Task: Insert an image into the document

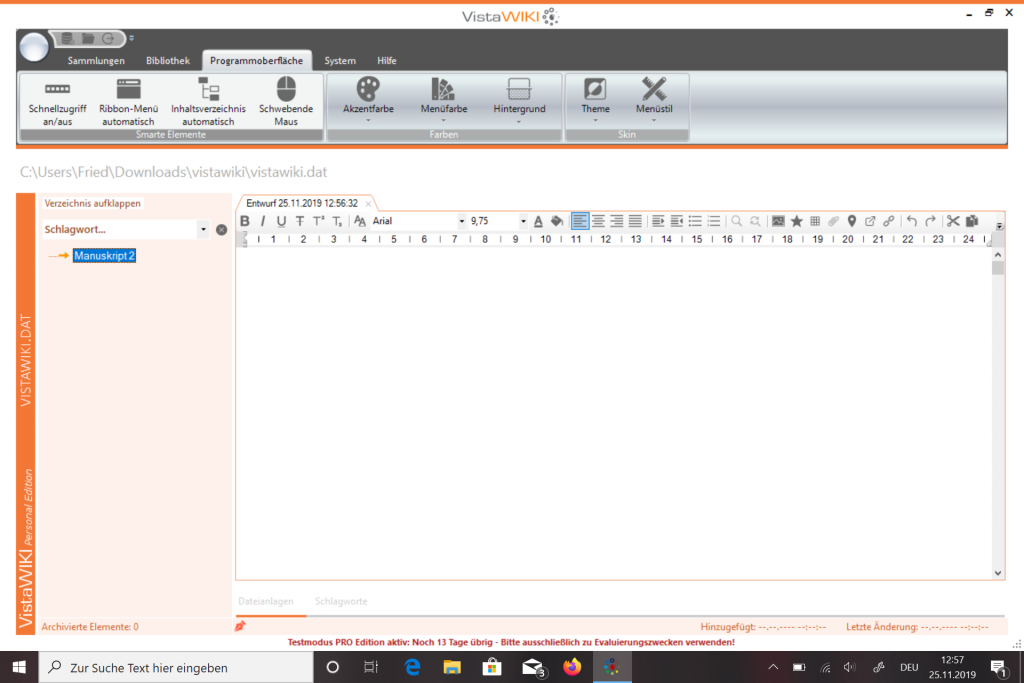Action: (778, 221)
